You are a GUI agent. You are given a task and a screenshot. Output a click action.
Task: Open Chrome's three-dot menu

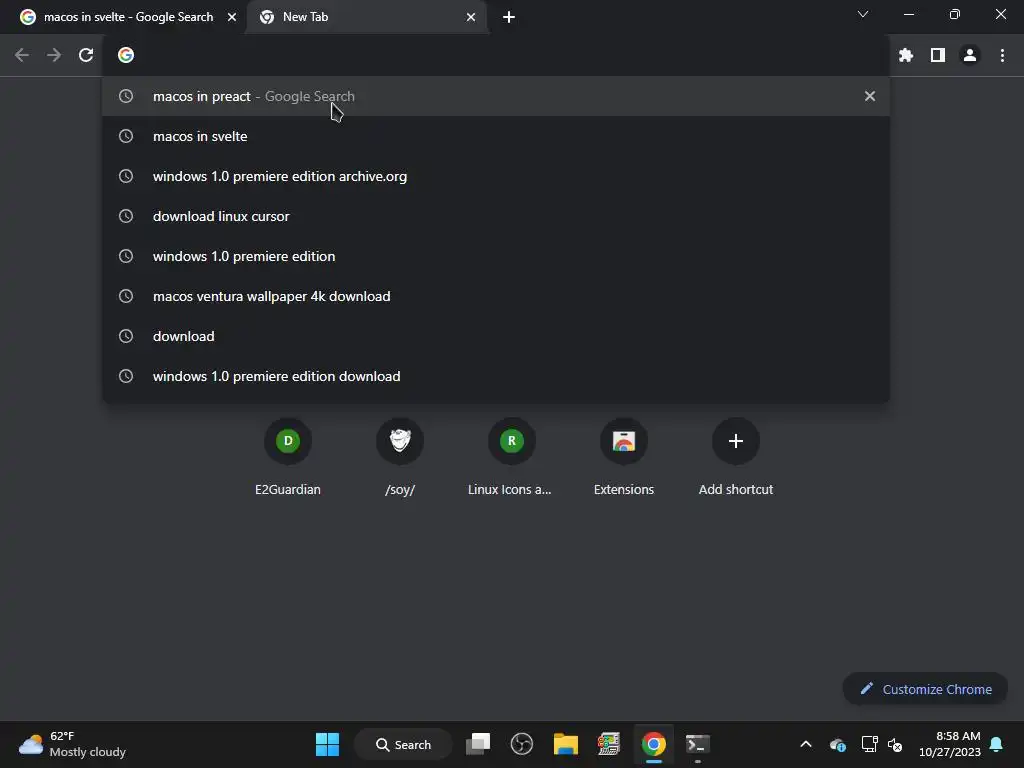tap(1002, 56)
